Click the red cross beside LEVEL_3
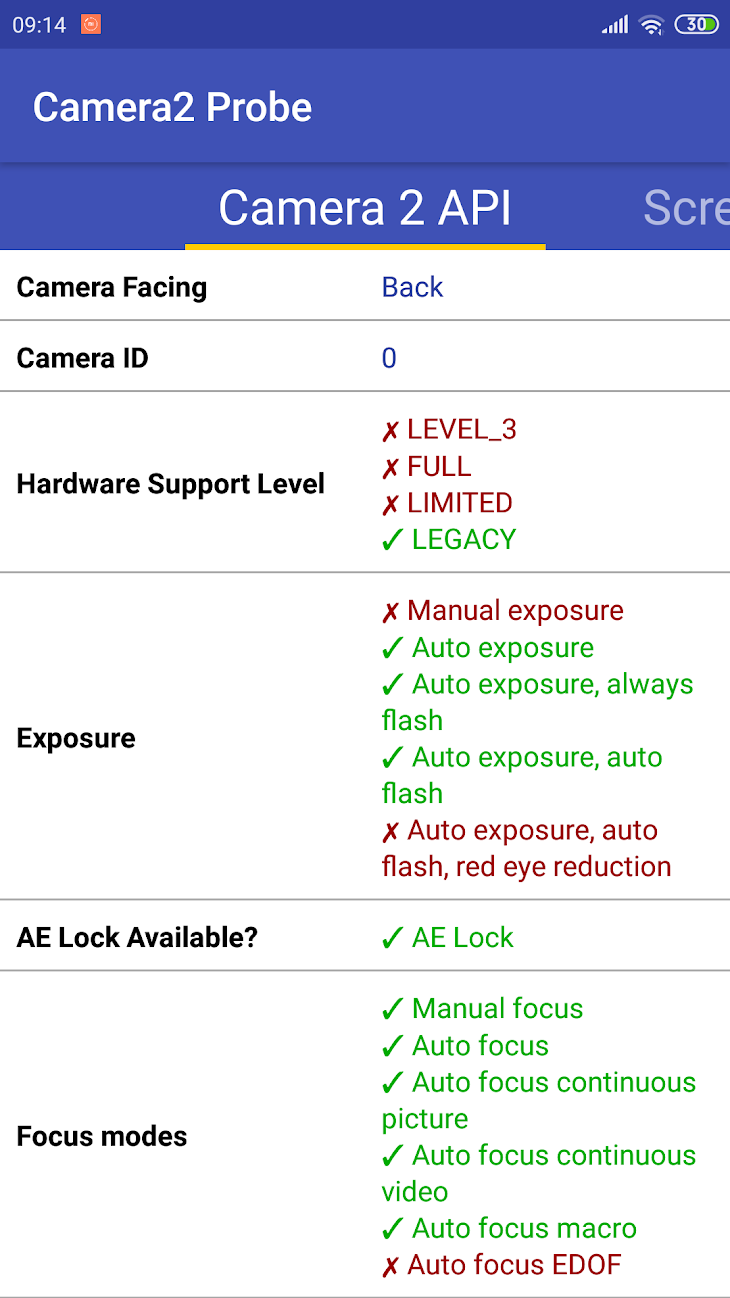Image resolution: width=730 pixels, height=1298 pixels. click(390, 431)
